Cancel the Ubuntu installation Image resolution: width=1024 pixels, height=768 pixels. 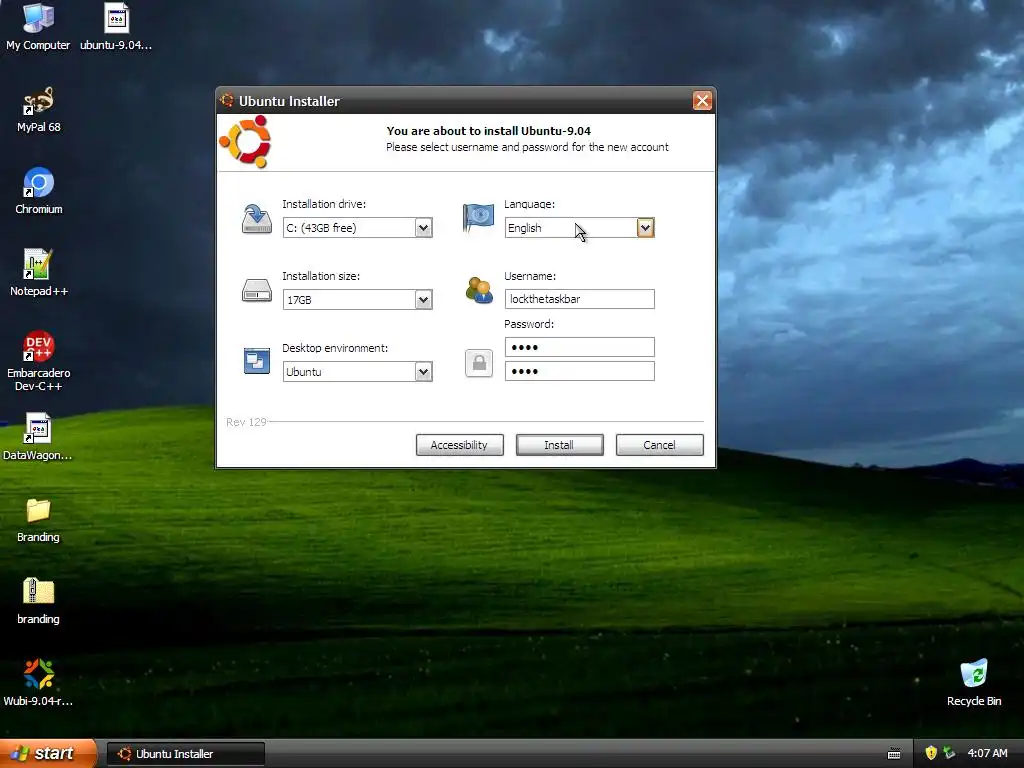[660, 445]
